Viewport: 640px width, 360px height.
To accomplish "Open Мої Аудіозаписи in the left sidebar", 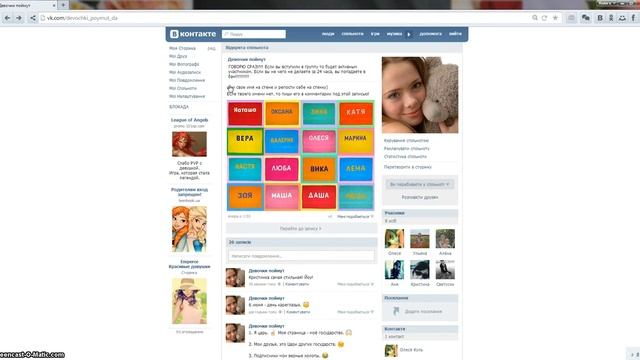I will click(185, 72).
